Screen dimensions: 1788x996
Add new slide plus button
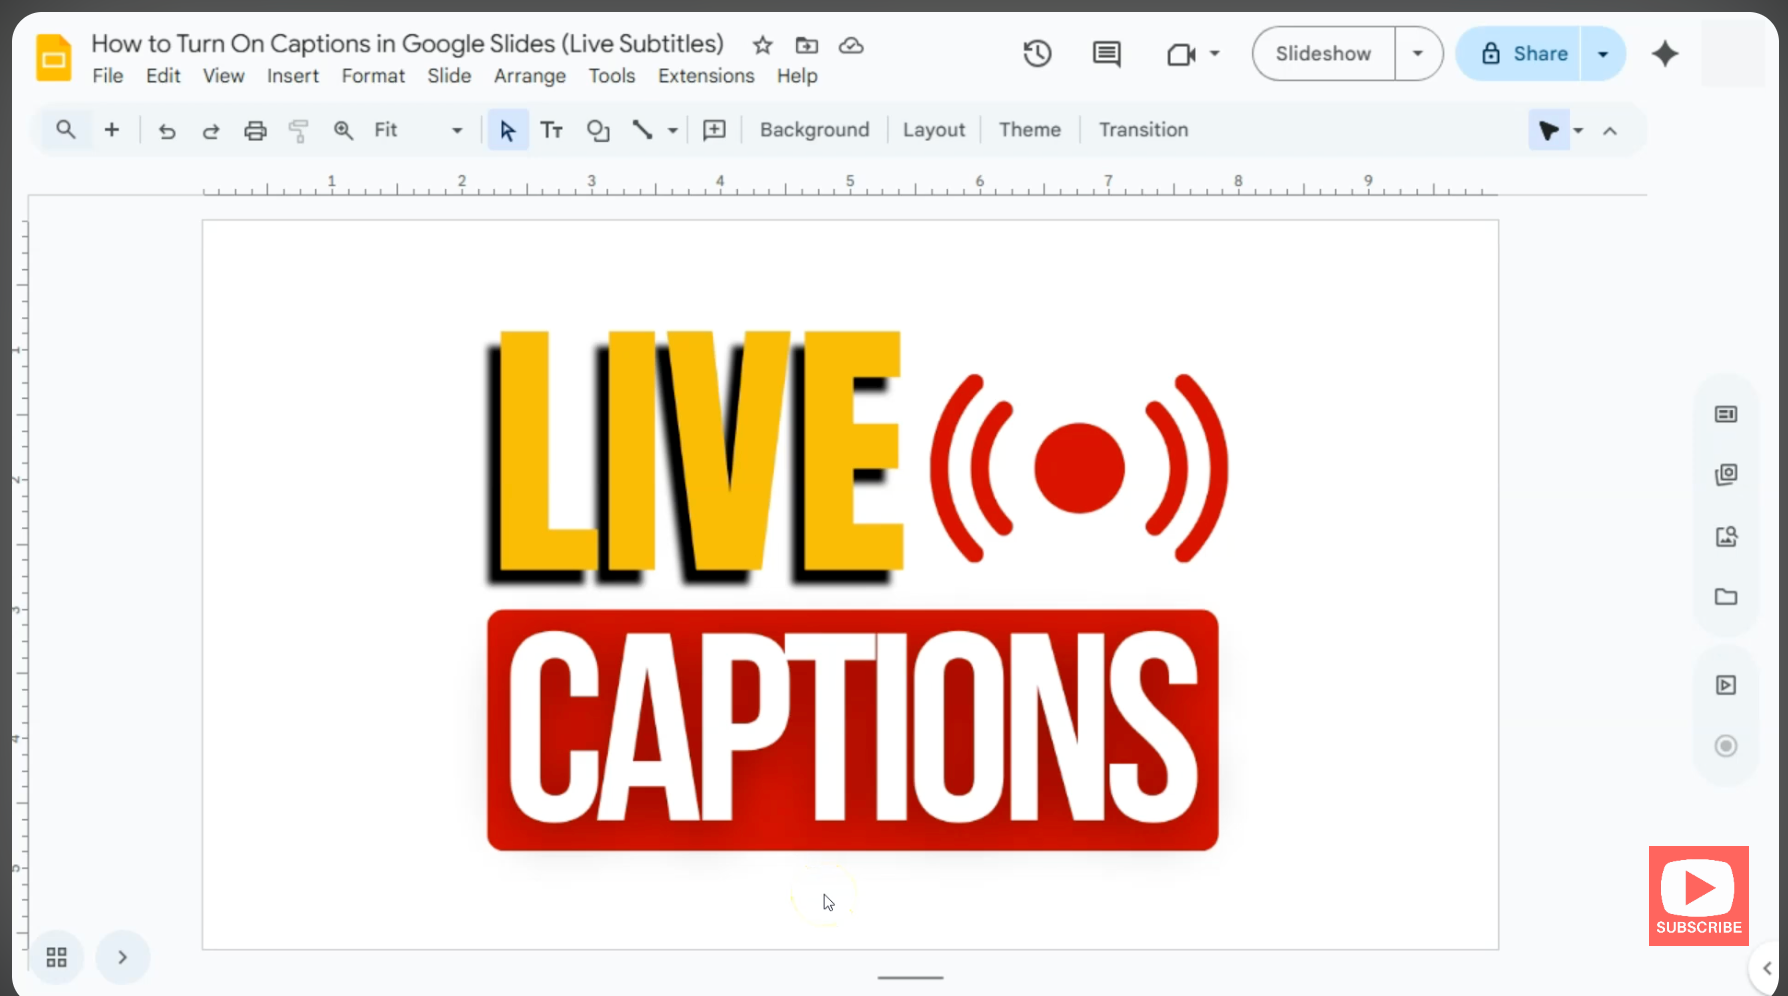(x=112, y=130)
